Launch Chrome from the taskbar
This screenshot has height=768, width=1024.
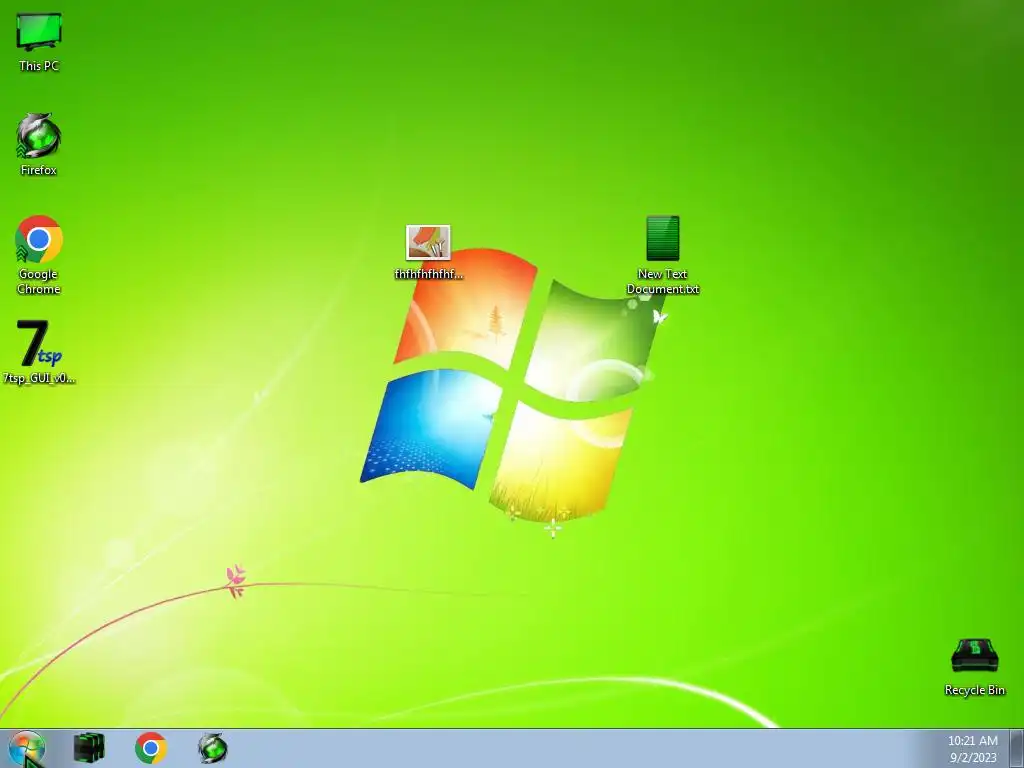coord(151,748)
